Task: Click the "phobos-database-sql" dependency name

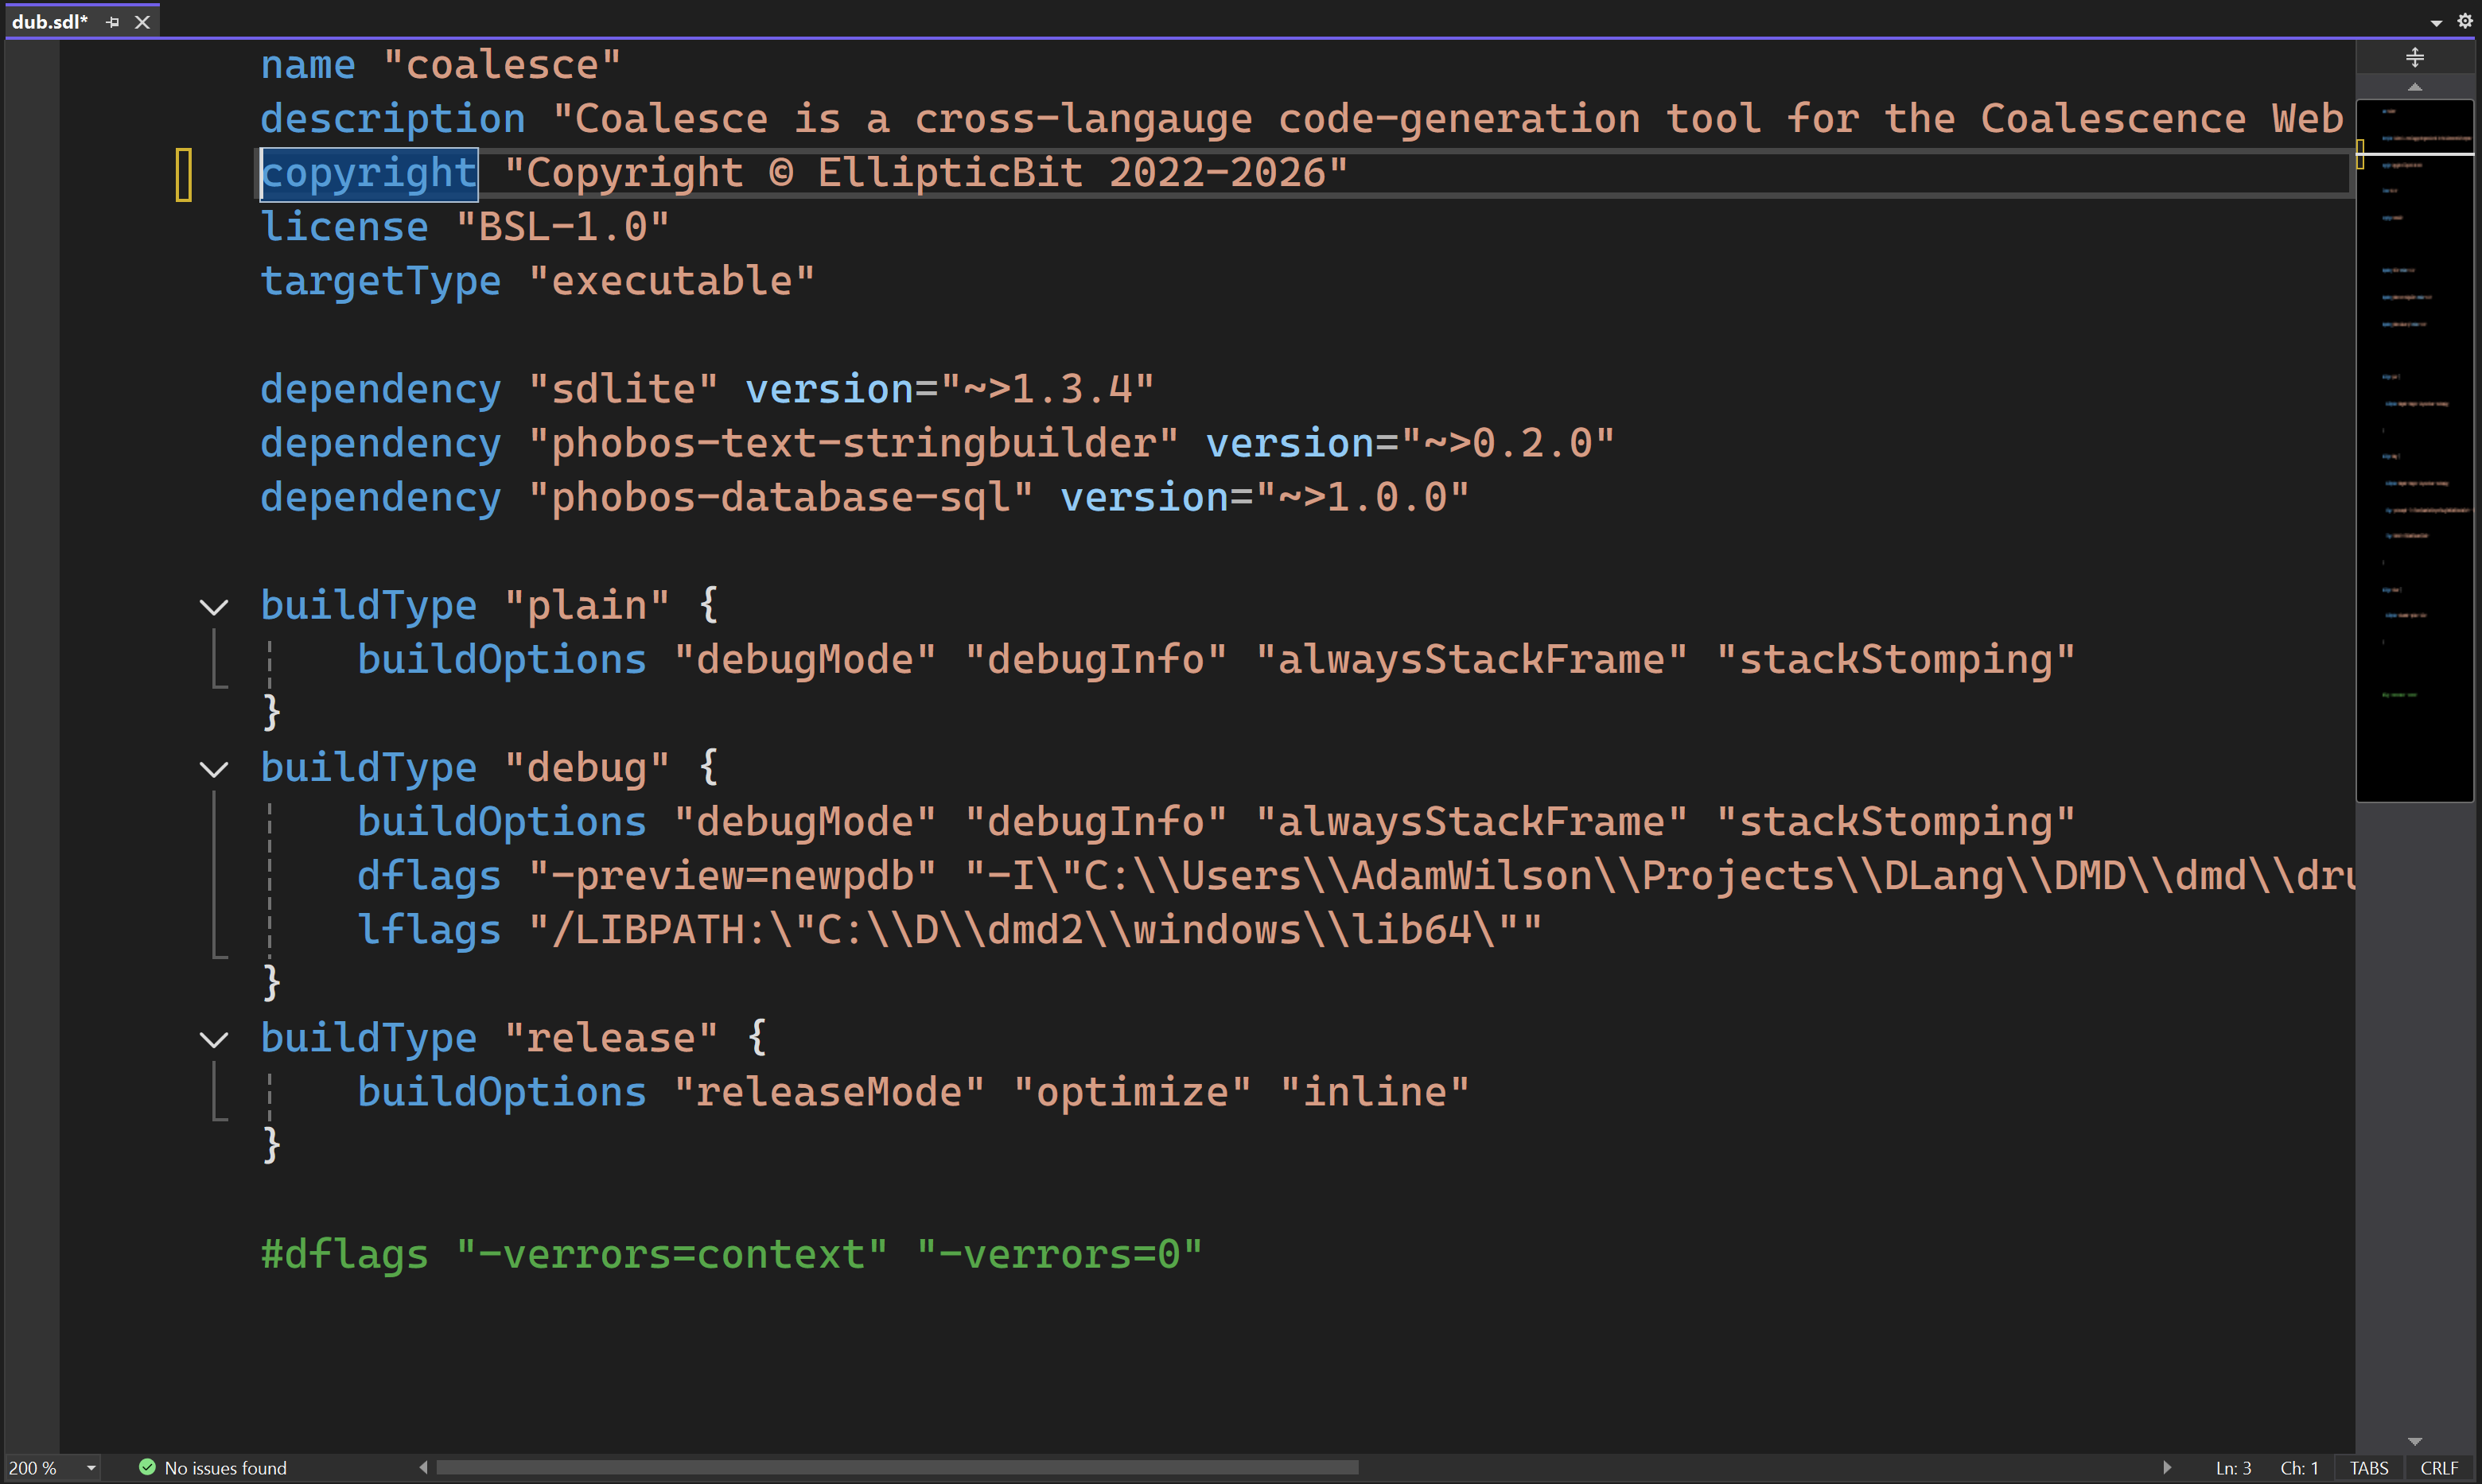Action: point(780,498)
